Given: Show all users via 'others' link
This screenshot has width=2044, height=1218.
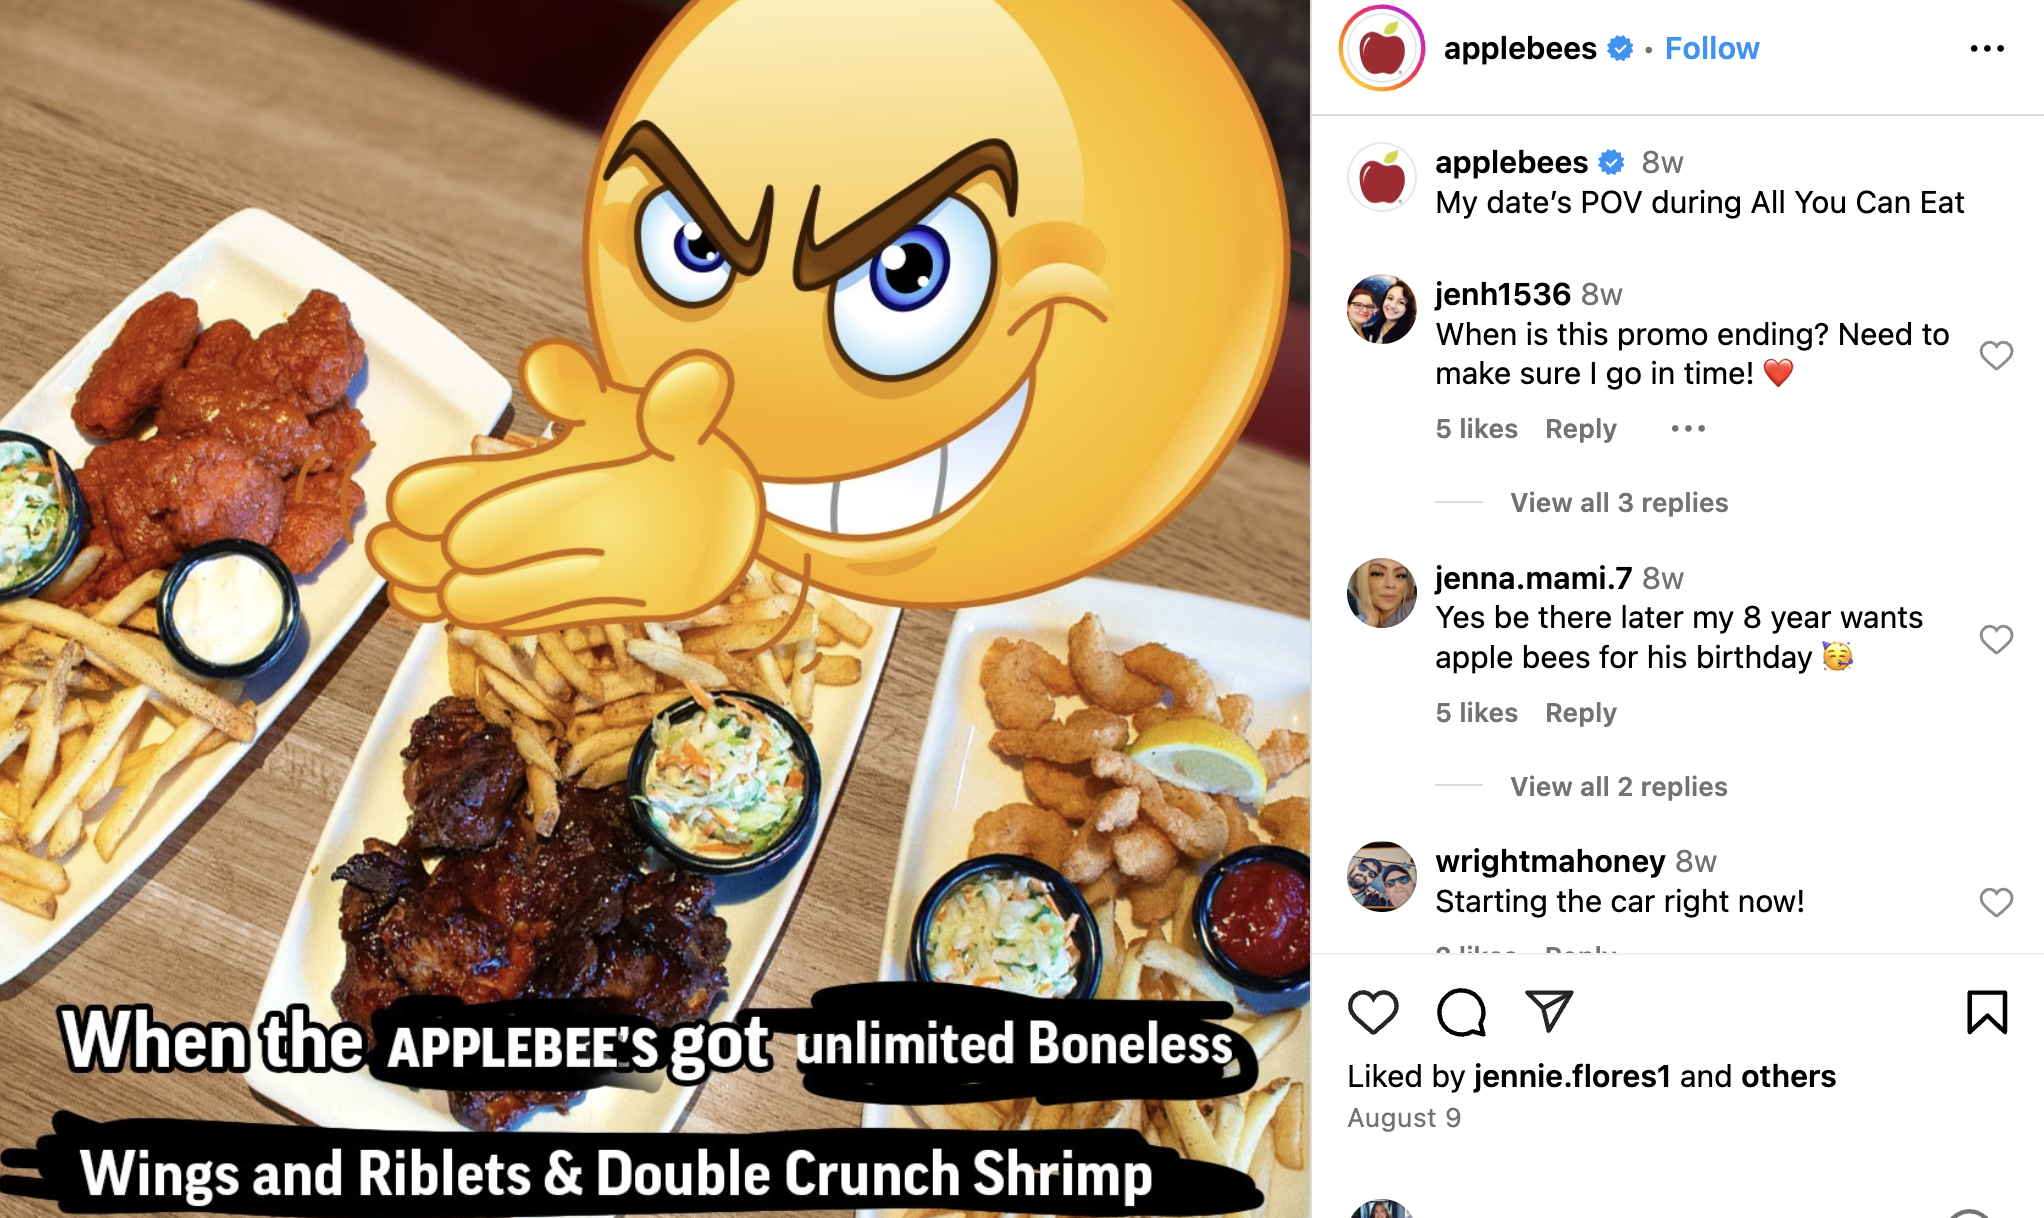Looking at the screenshot, I should click(1788, 1076).
